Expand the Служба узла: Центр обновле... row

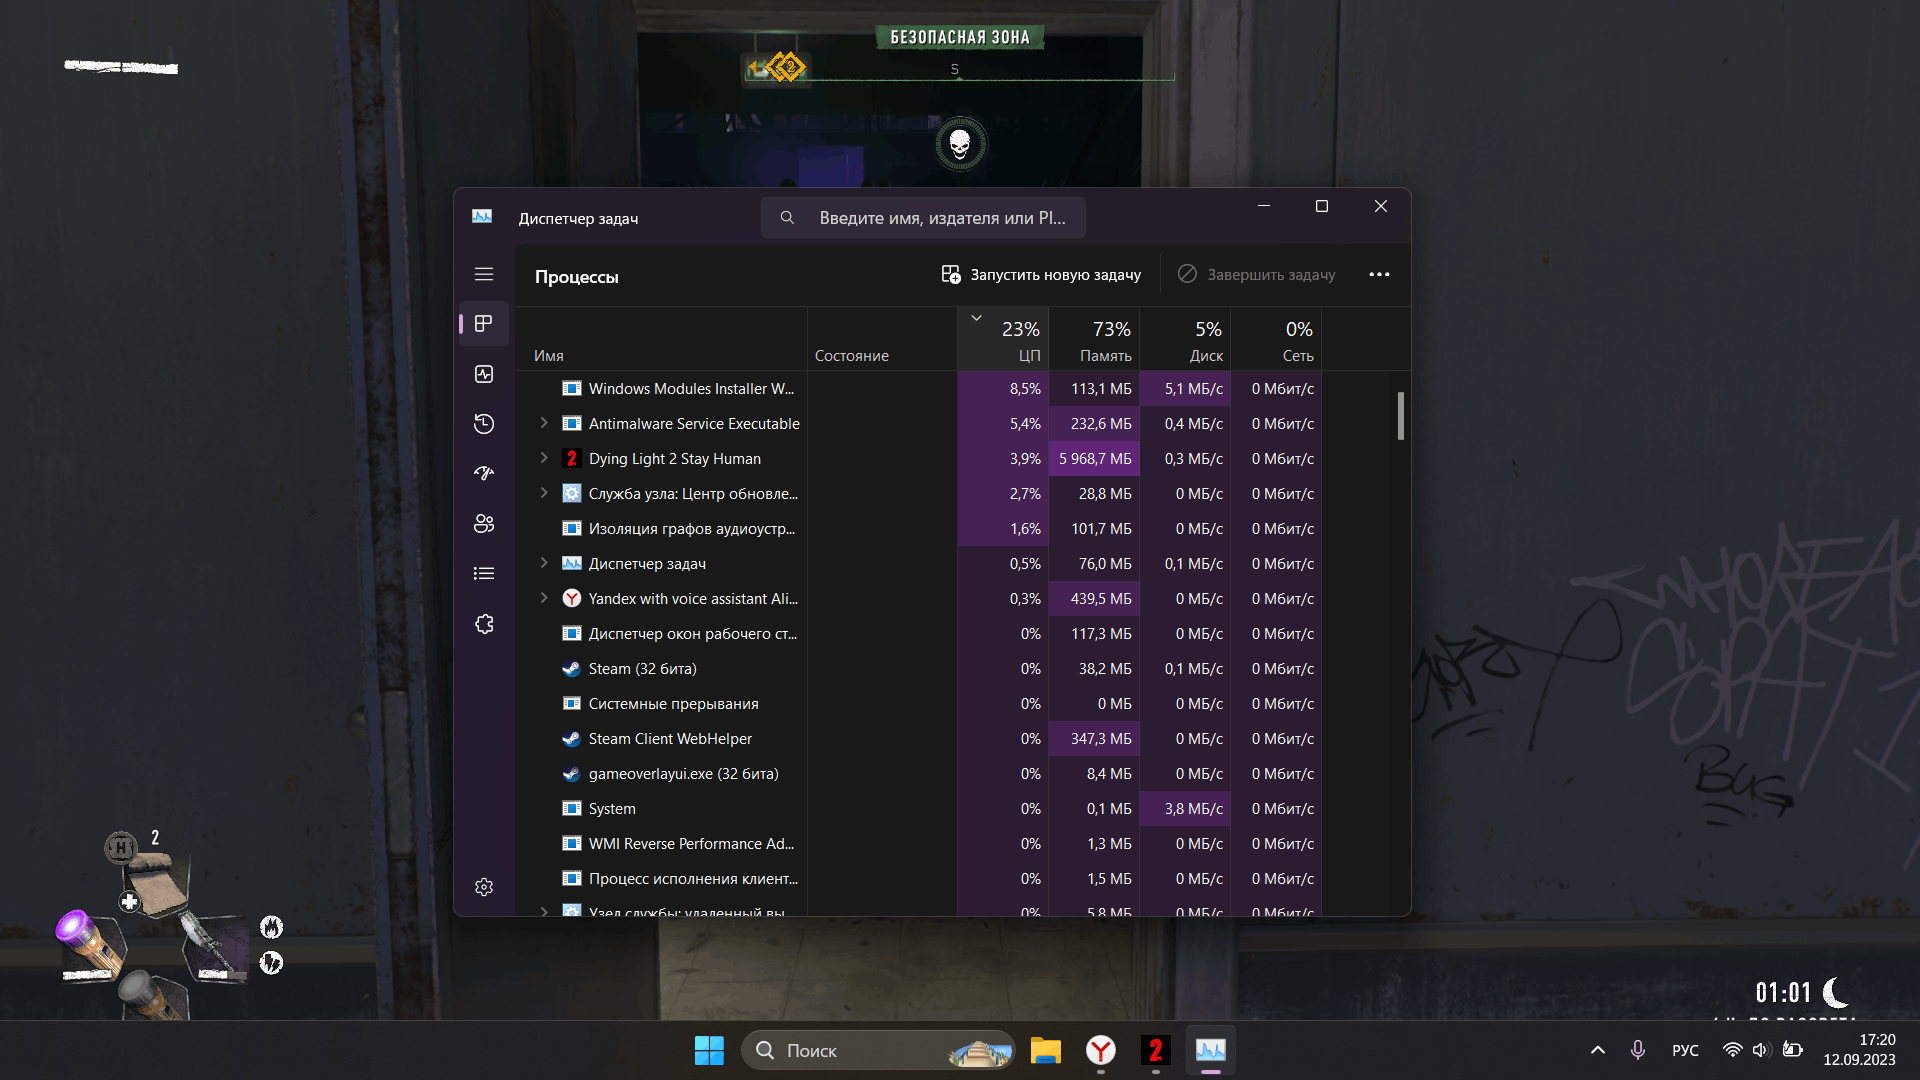click(x=544, y=493)
